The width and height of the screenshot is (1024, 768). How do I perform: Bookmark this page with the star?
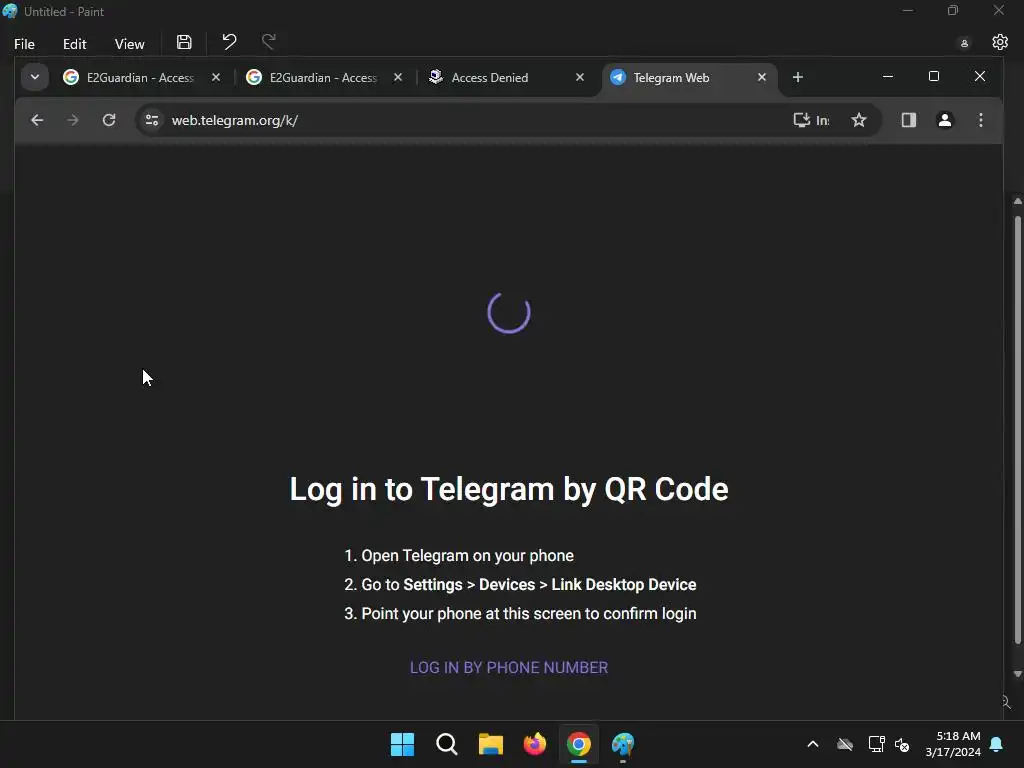point(859,120)
